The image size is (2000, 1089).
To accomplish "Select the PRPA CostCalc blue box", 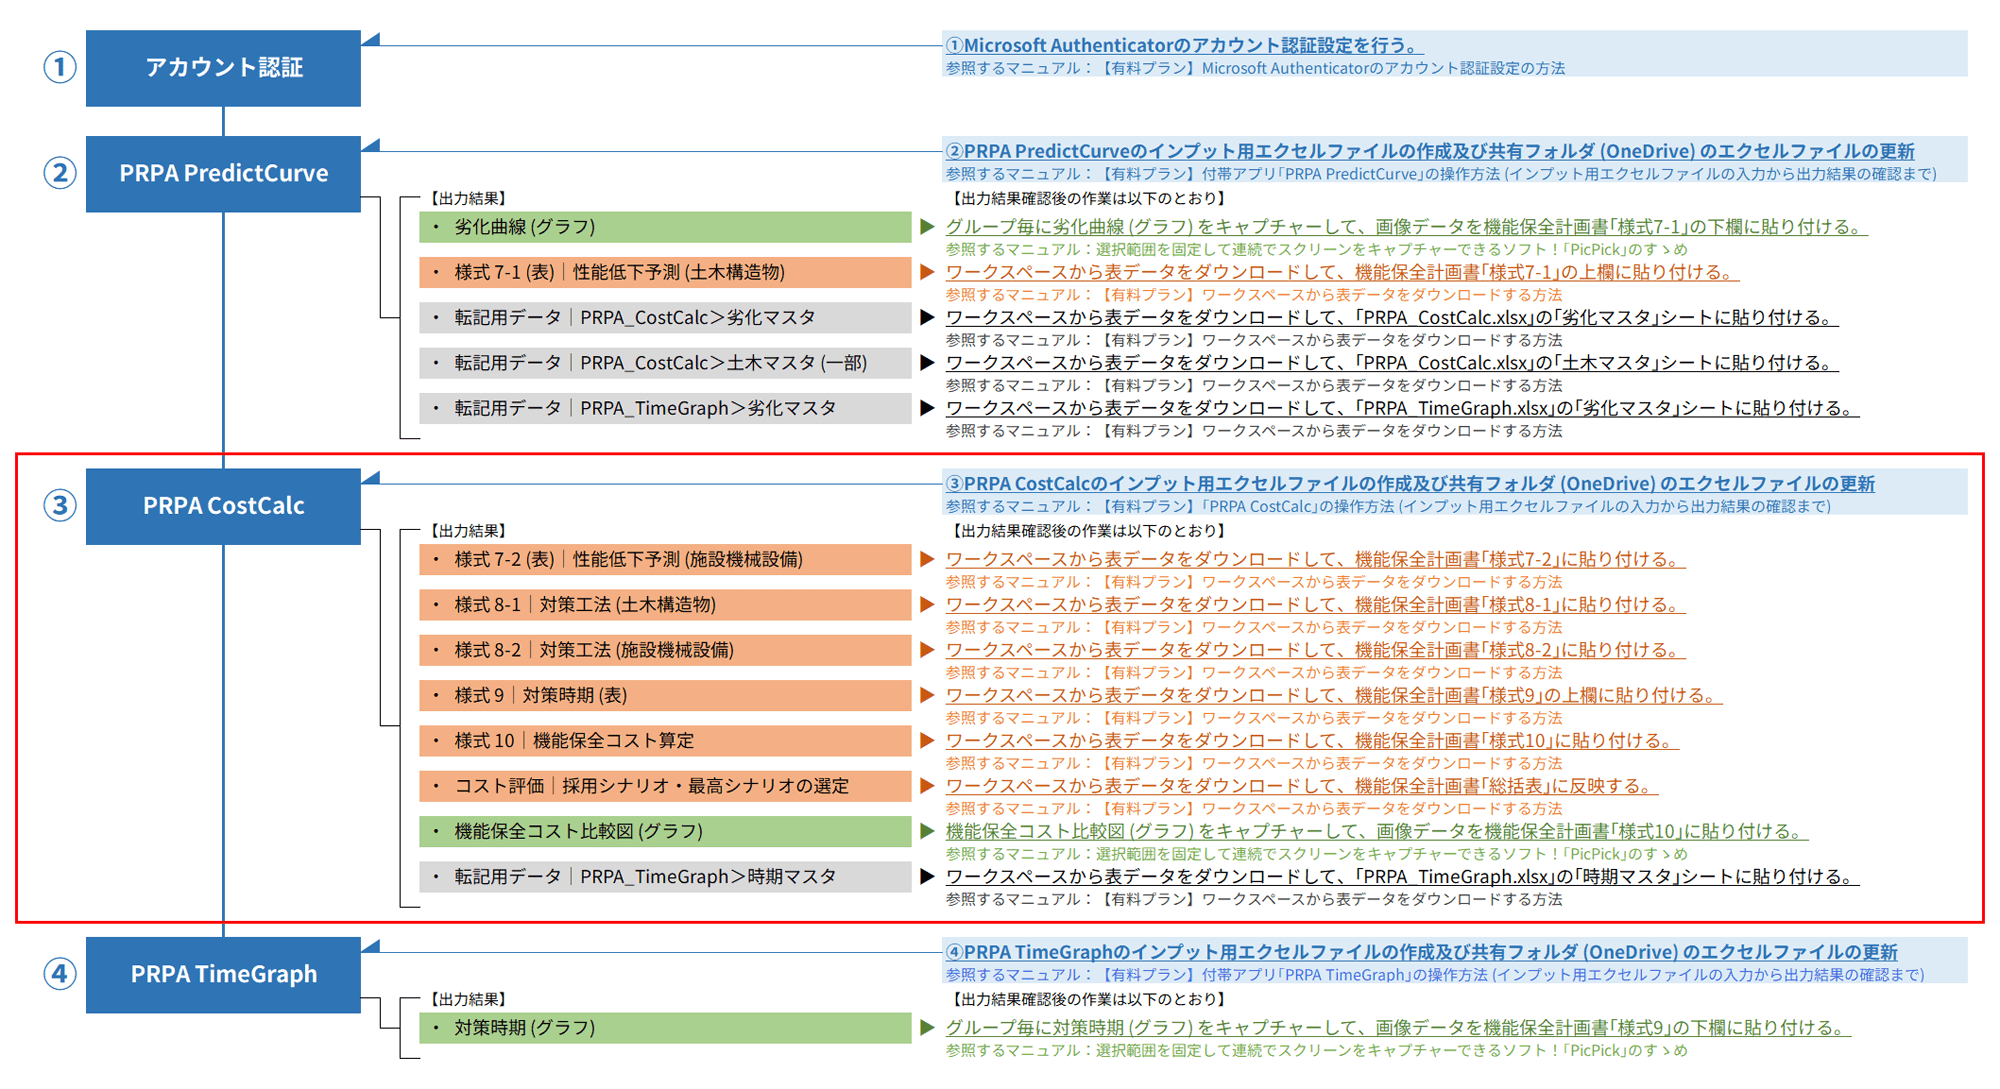I will point(223,506).
